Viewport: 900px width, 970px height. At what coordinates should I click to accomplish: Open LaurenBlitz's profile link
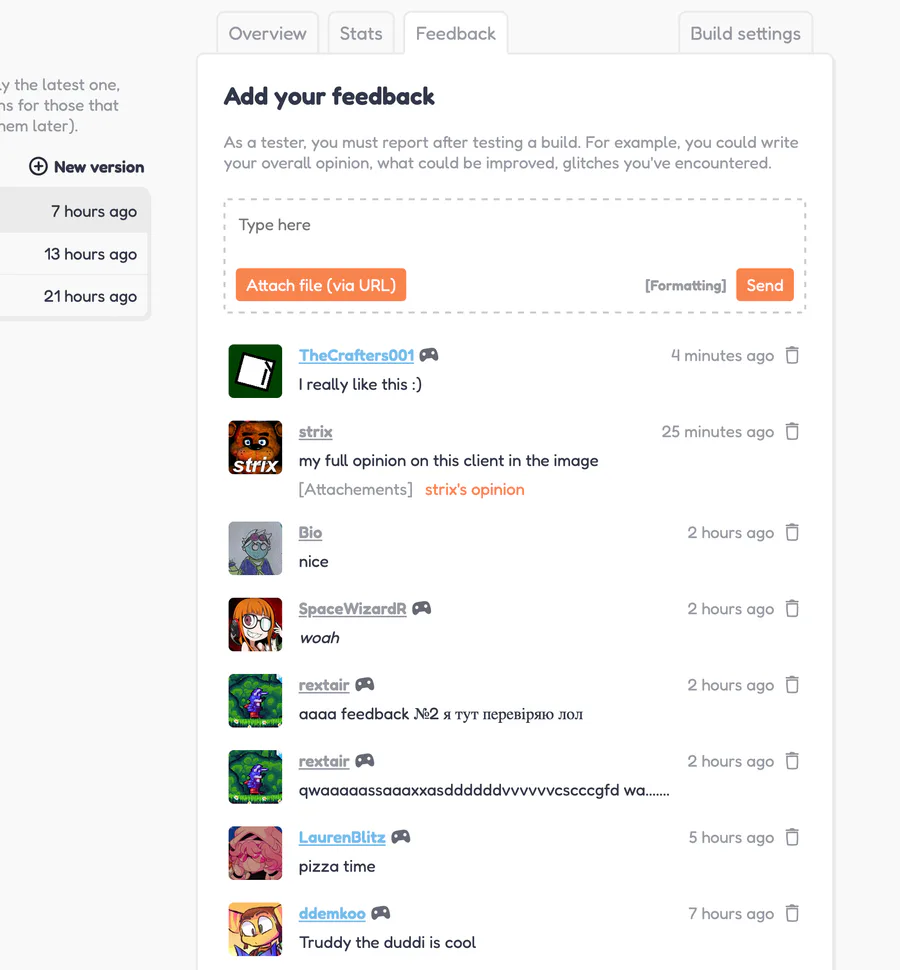[342, 837]
